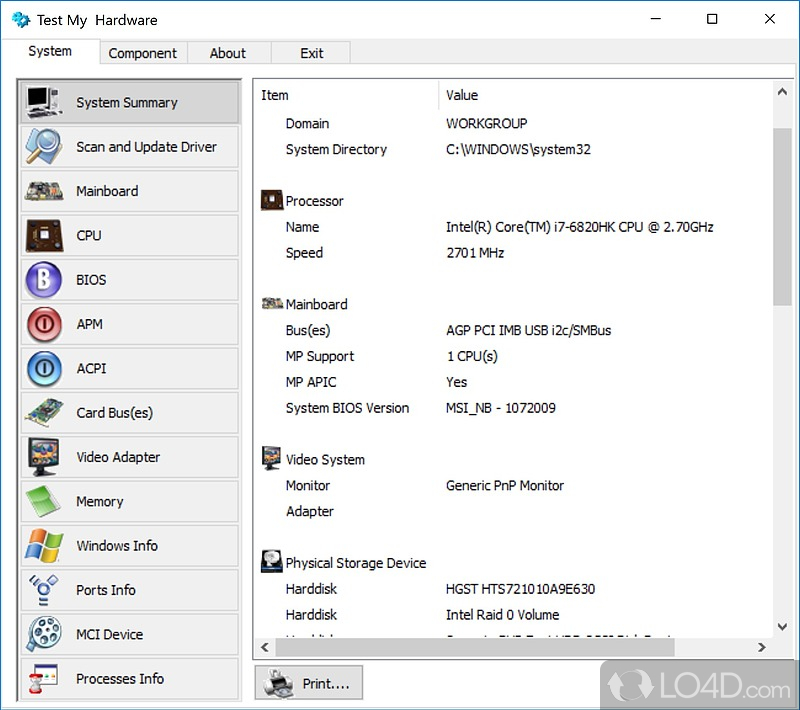Select the Mainboard icon in sidebar

[44, 191]
